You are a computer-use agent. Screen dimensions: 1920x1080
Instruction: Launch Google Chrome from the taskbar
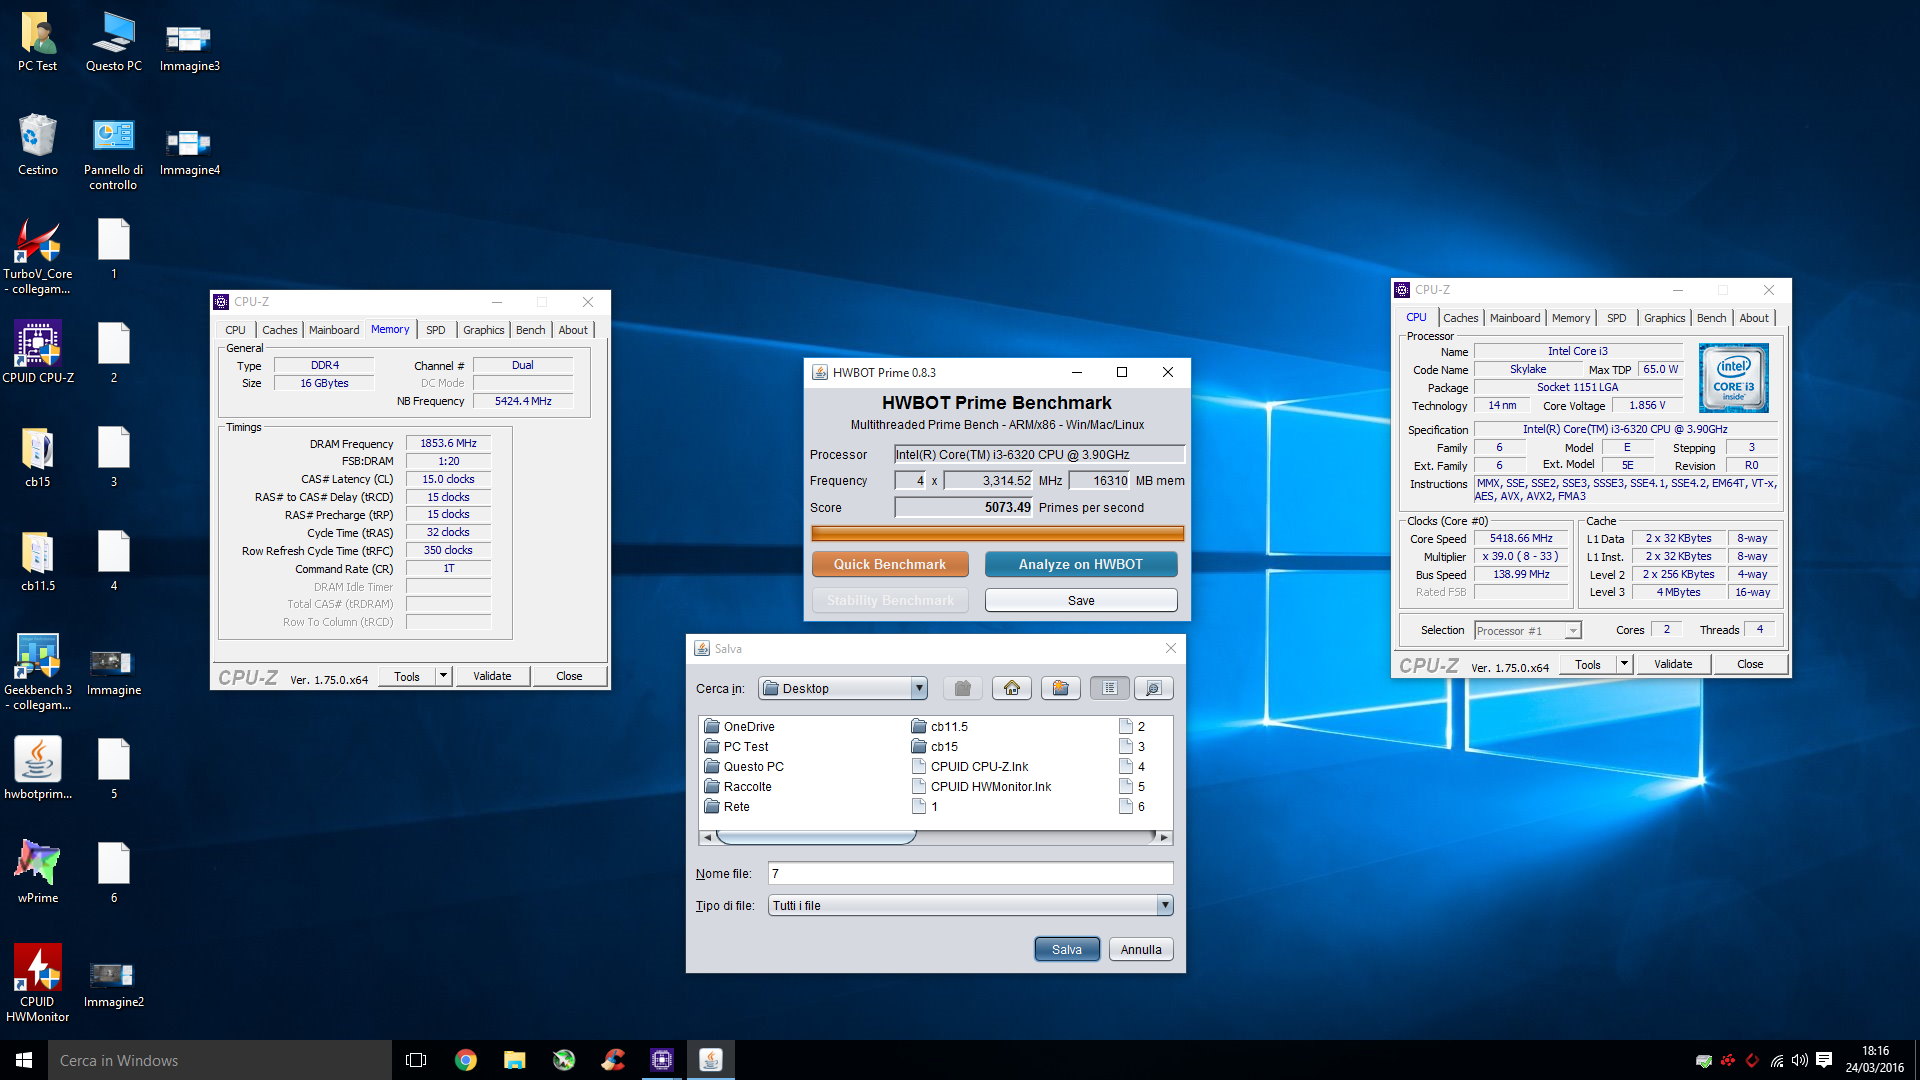(465, 1060)
